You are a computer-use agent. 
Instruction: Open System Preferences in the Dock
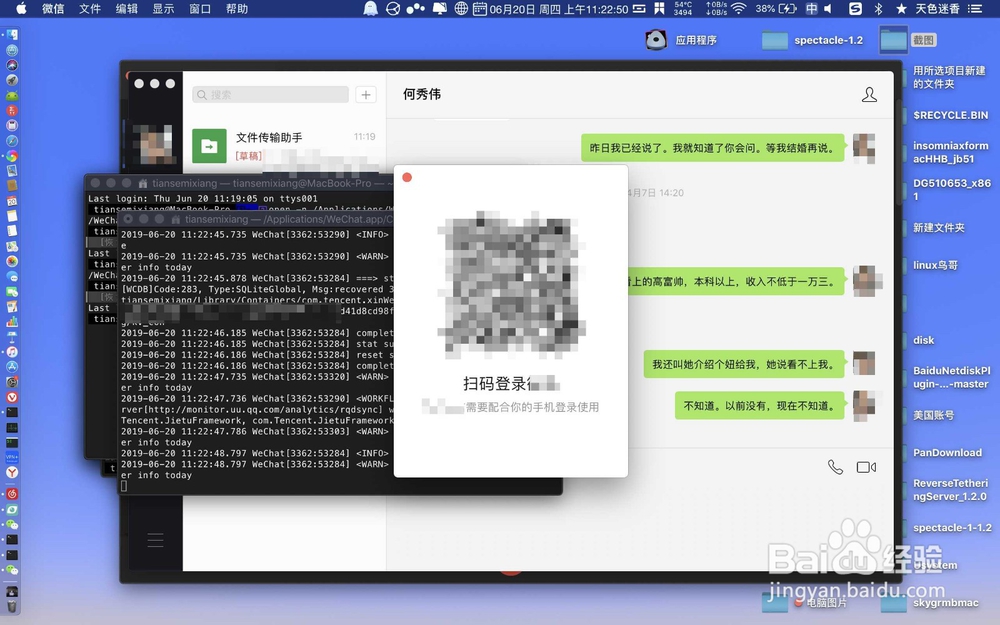[x=12, y=382]
